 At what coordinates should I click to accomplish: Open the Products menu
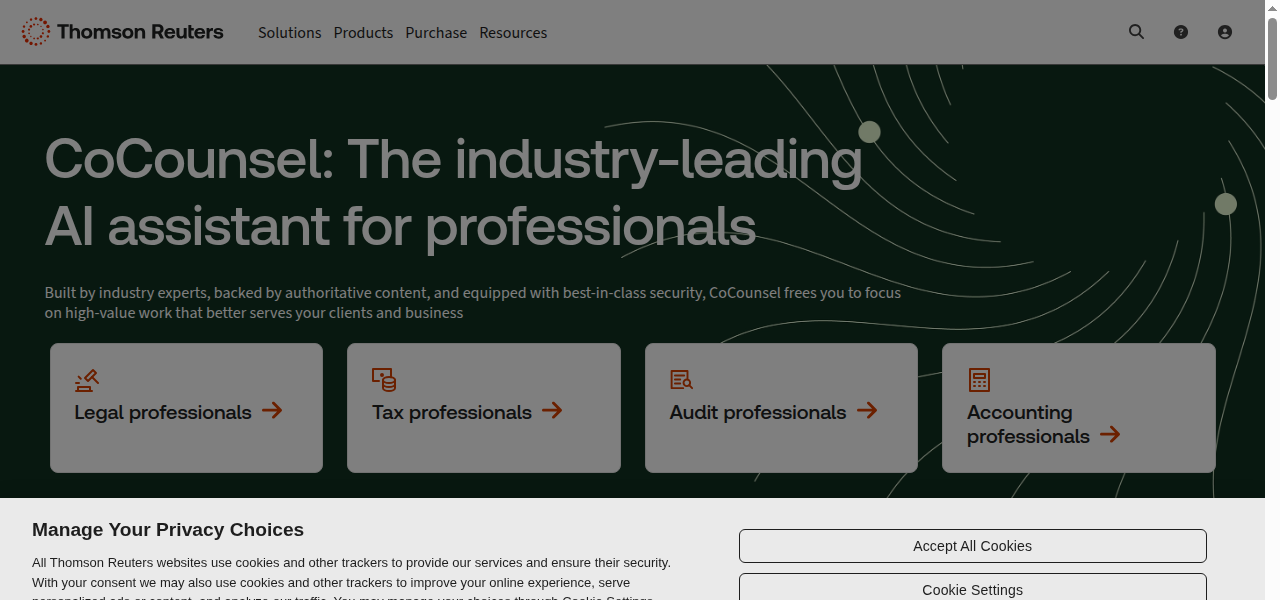(363, 32)
